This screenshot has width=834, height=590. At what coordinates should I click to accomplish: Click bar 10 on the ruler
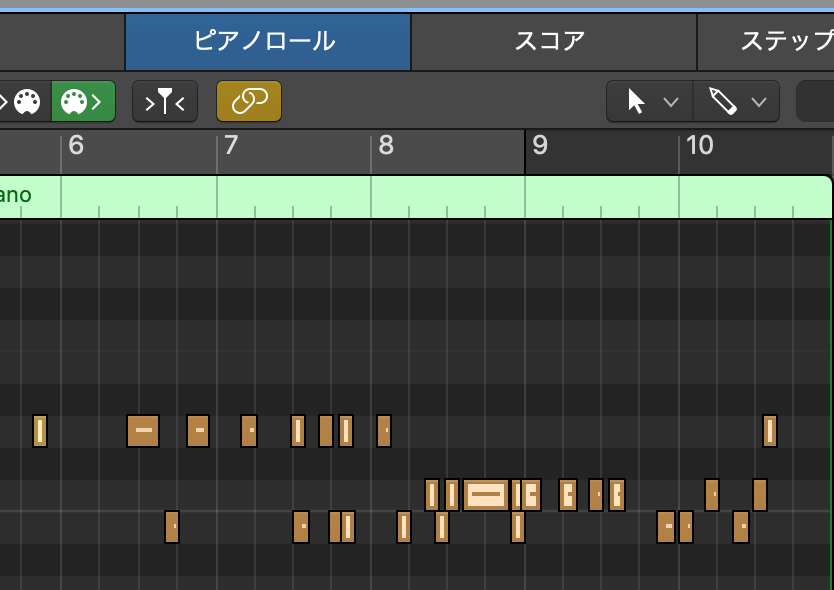point(699,145)
